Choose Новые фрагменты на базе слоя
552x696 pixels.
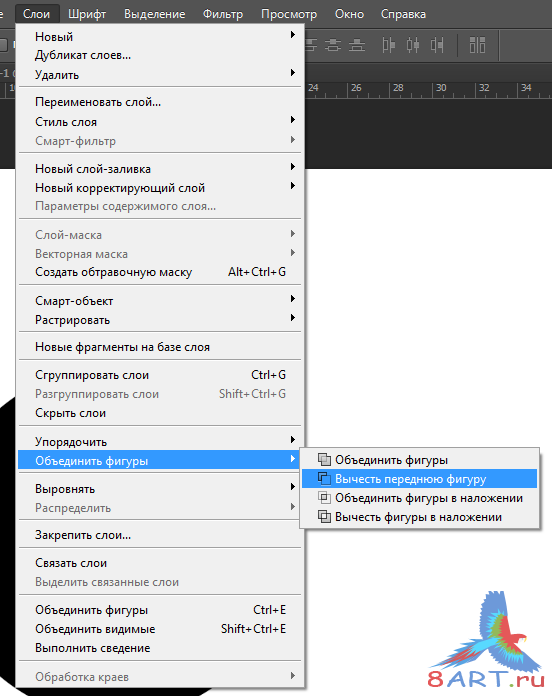[x=160, y=347]
